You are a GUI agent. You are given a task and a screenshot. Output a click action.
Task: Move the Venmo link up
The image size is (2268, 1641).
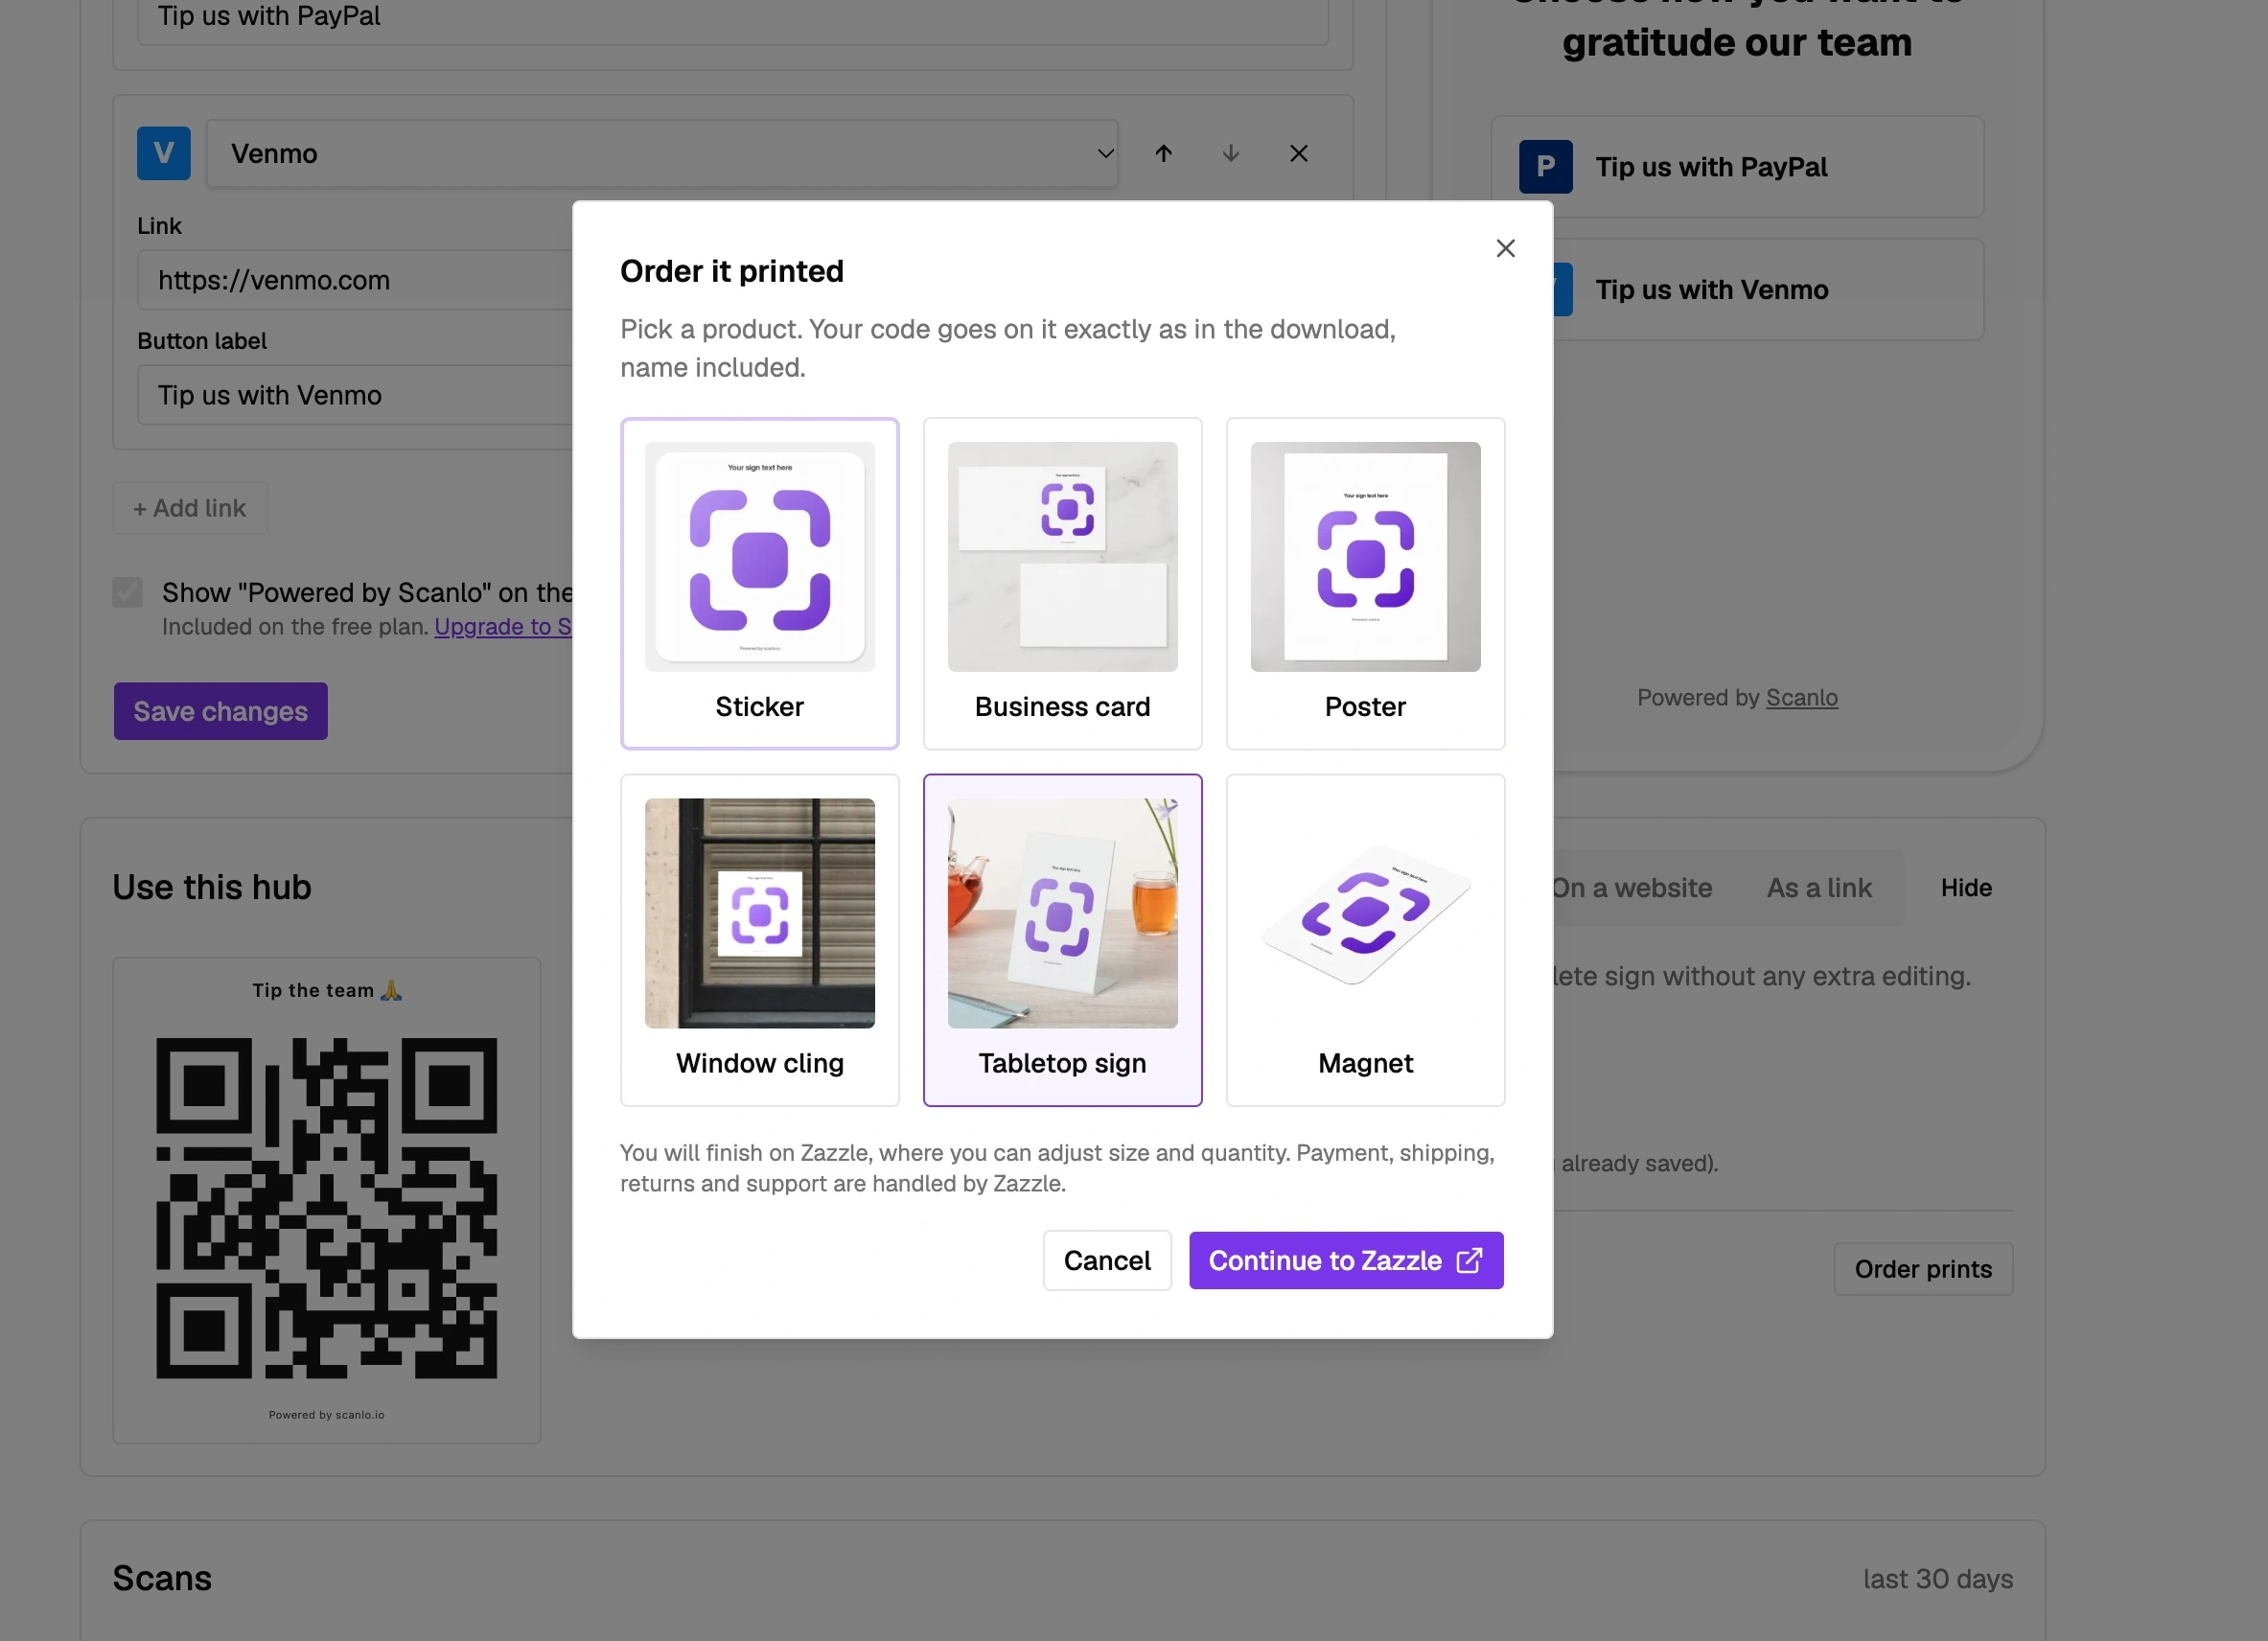click(1163, 153)
